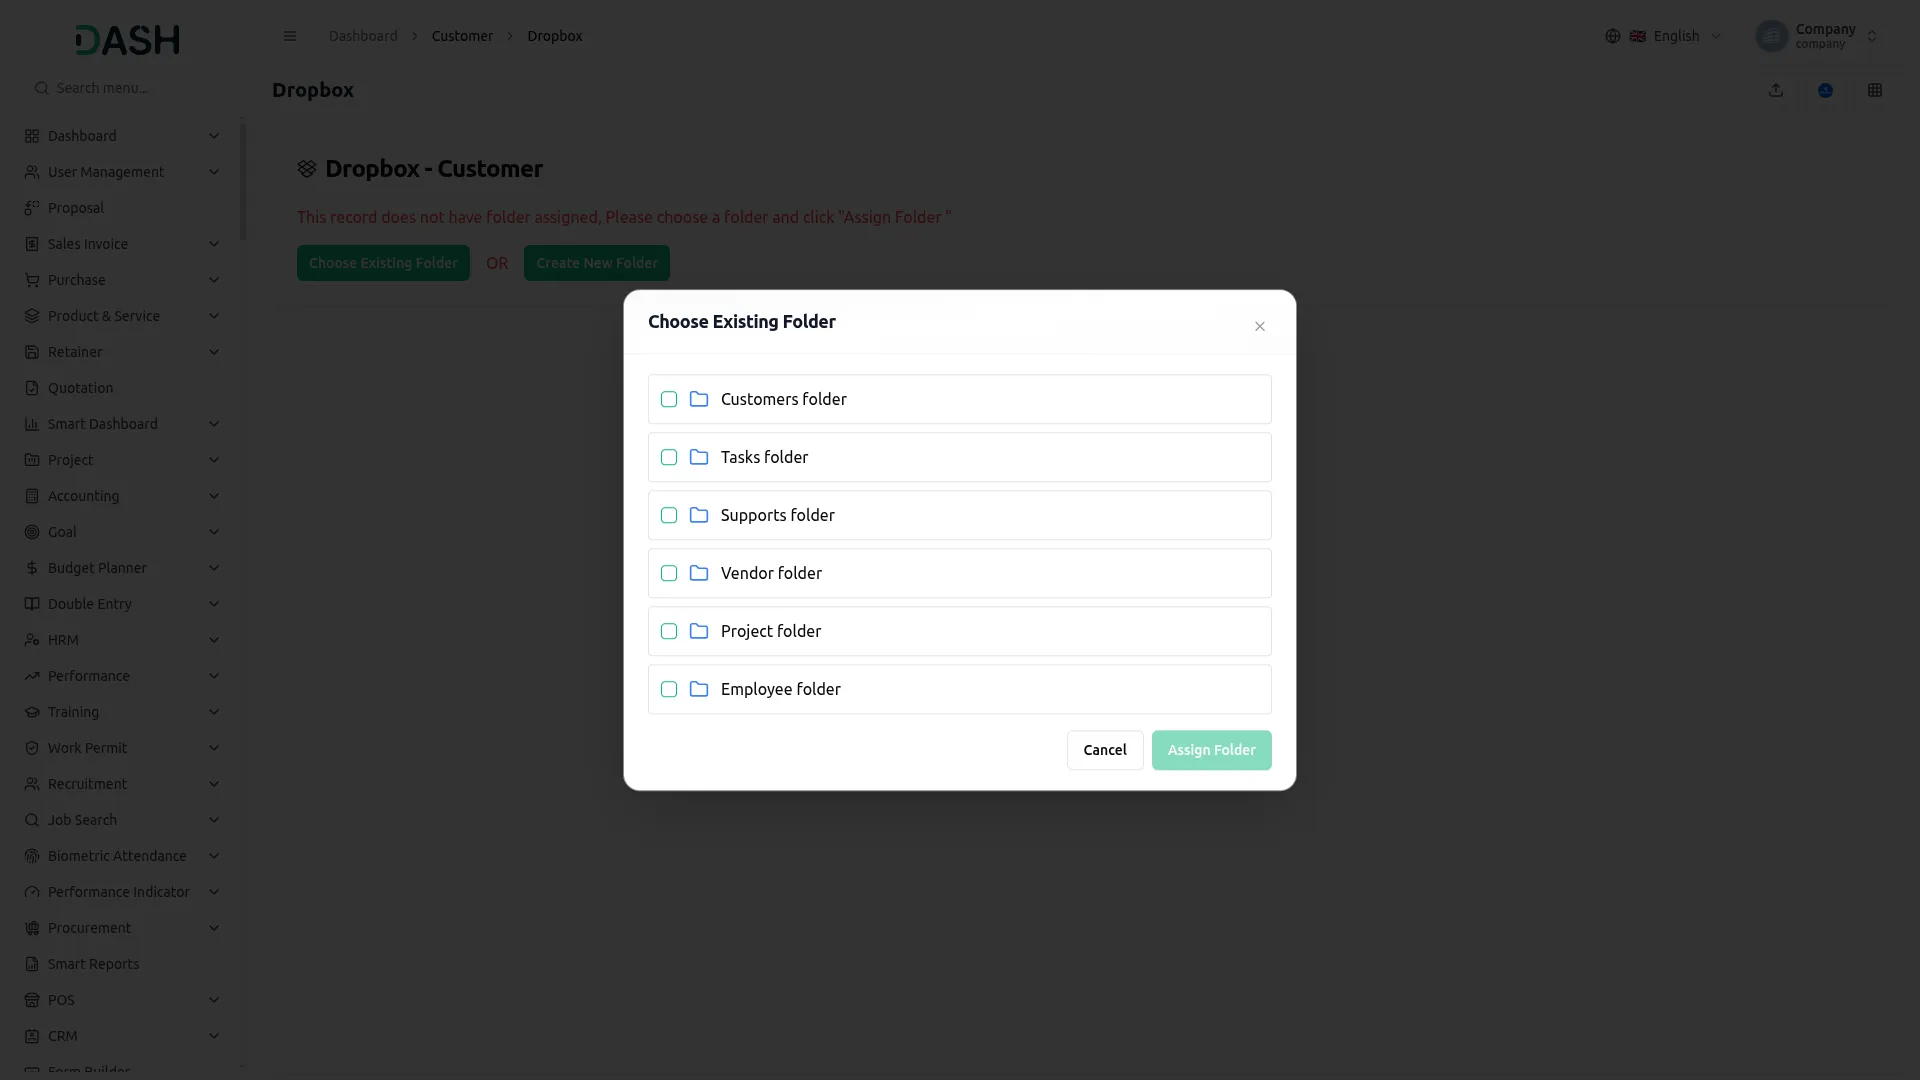Open the Company account dropdown

click(1817, 36)
